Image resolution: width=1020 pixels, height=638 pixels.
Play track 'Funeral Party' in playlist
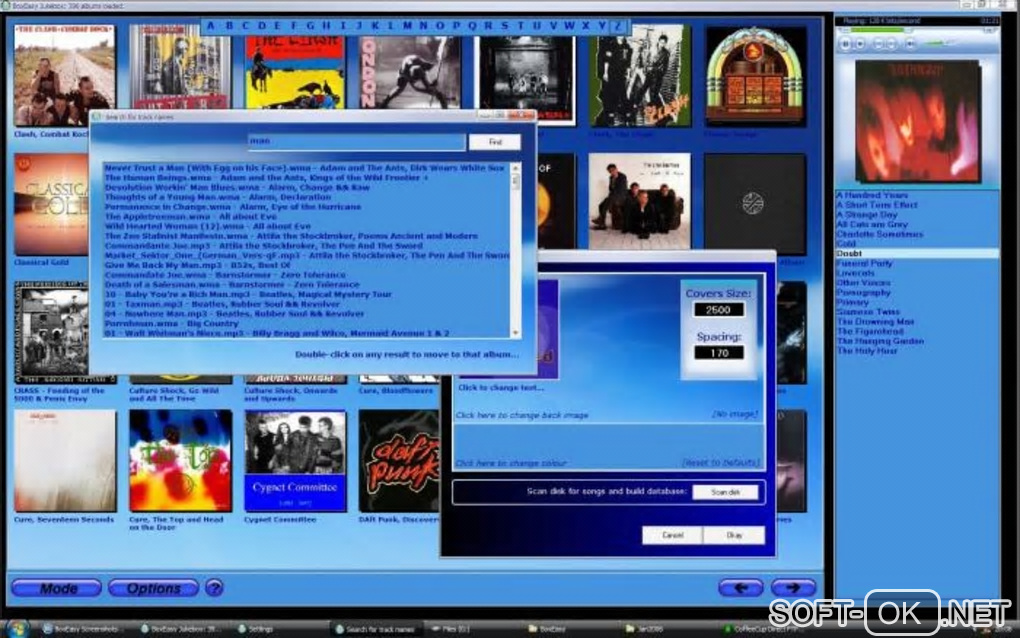pyautogui.click(x=865, y=263)
